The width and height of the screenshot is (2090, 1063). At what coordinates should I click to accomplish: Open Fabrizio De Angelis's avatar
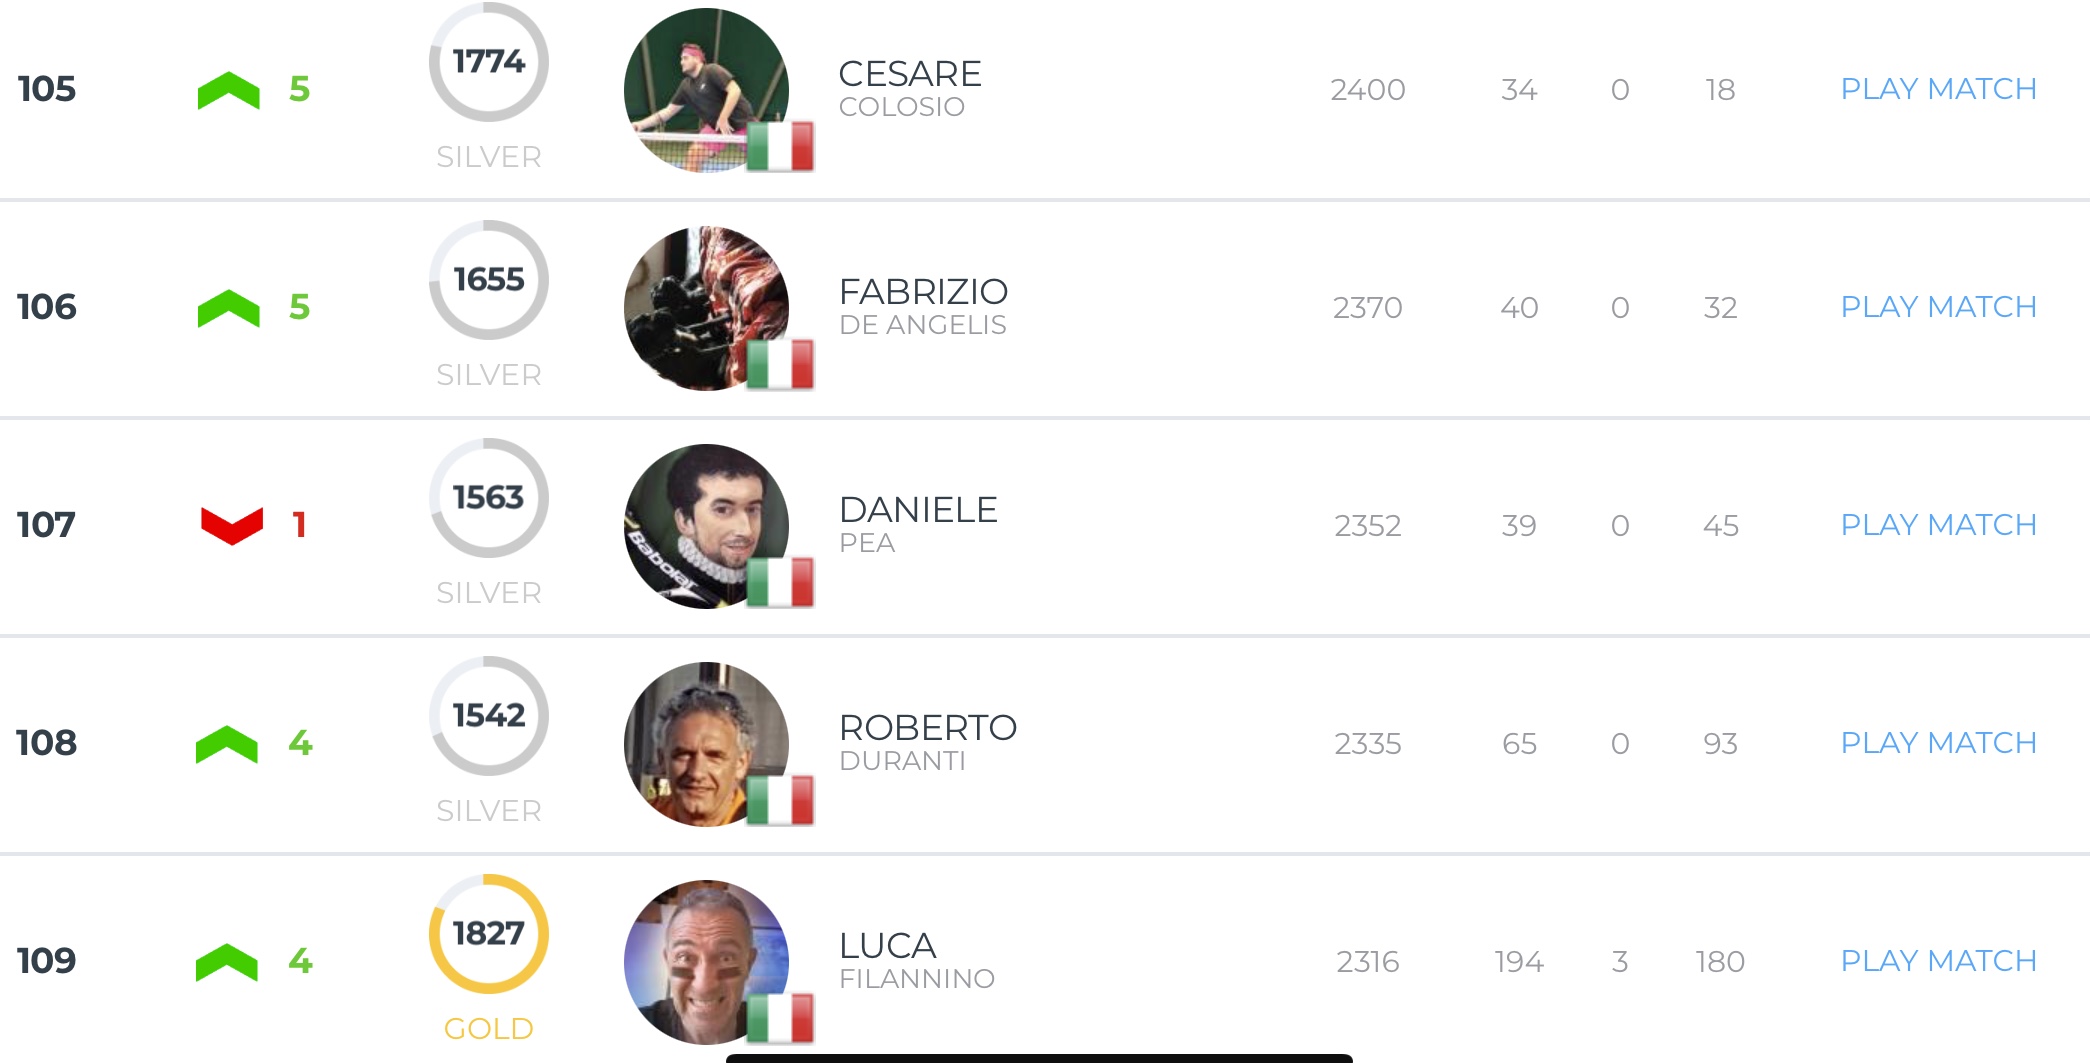[x=704, y=306]
